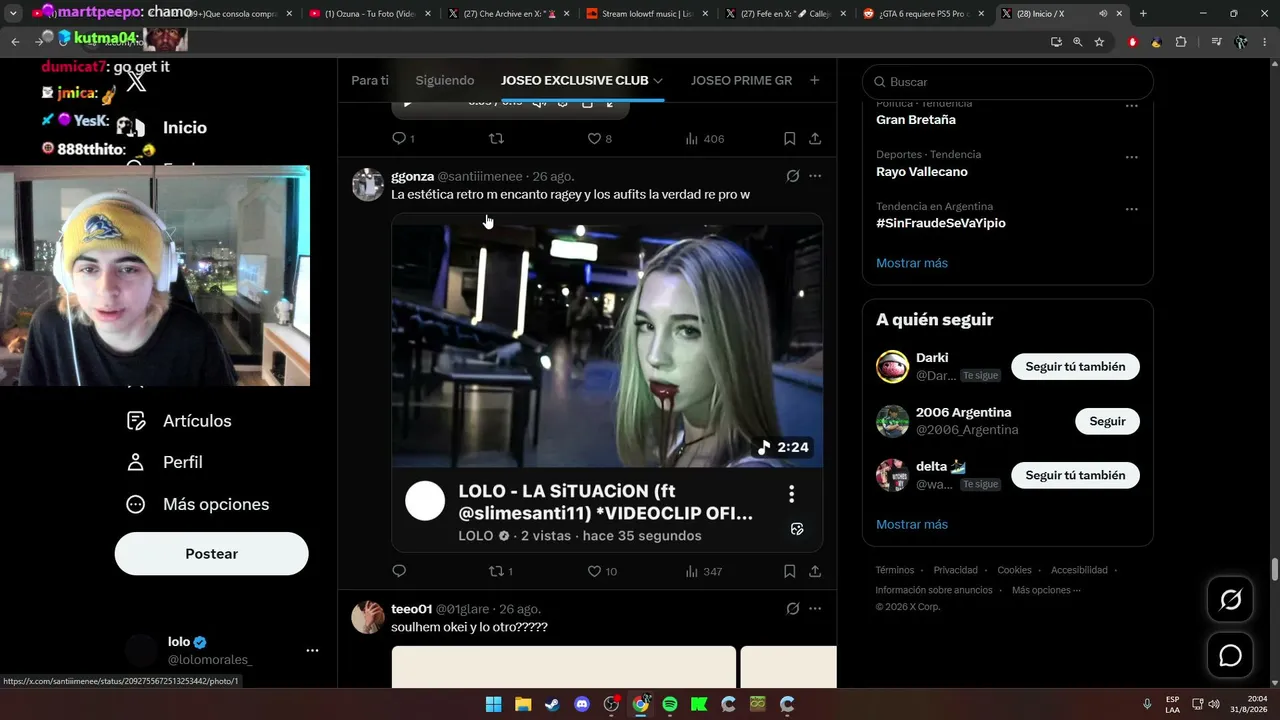Open account menu next to lolo
Screen dimensions: 1280x720
[312, 650]
